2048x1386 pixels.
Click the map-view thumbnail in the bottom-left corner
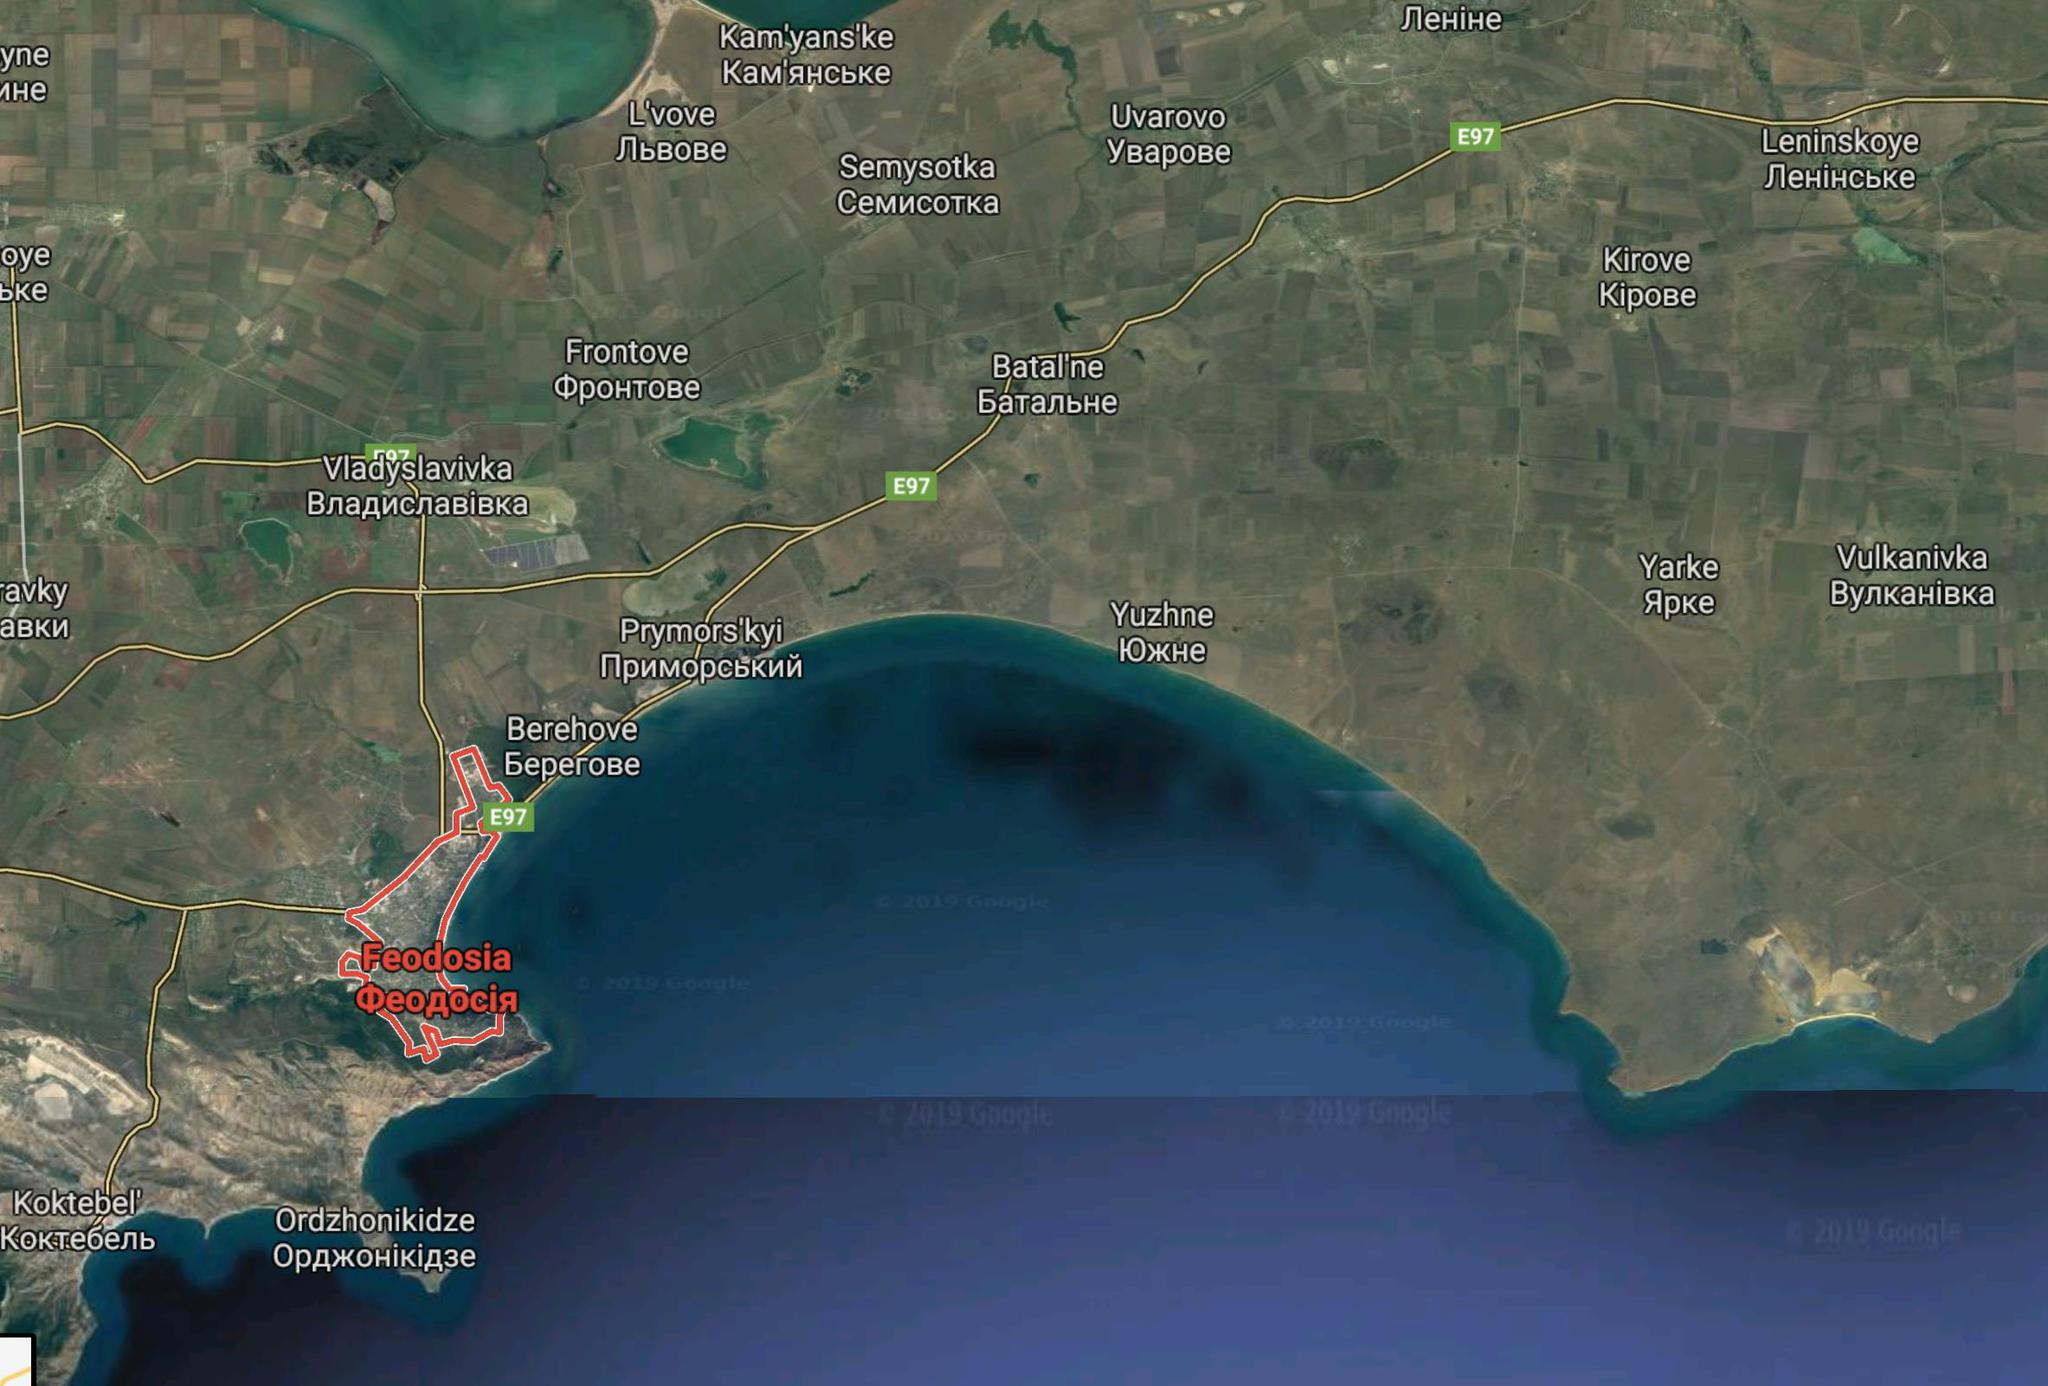tap(15, 1363)
